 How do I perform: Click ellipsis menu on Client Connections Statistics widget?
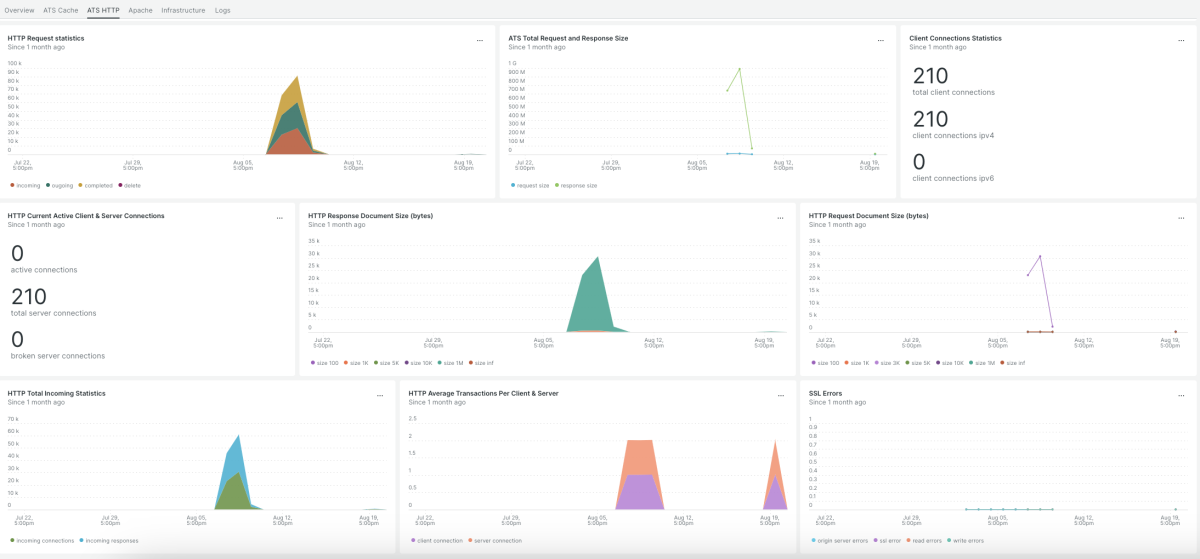(x=1181, y=41)
